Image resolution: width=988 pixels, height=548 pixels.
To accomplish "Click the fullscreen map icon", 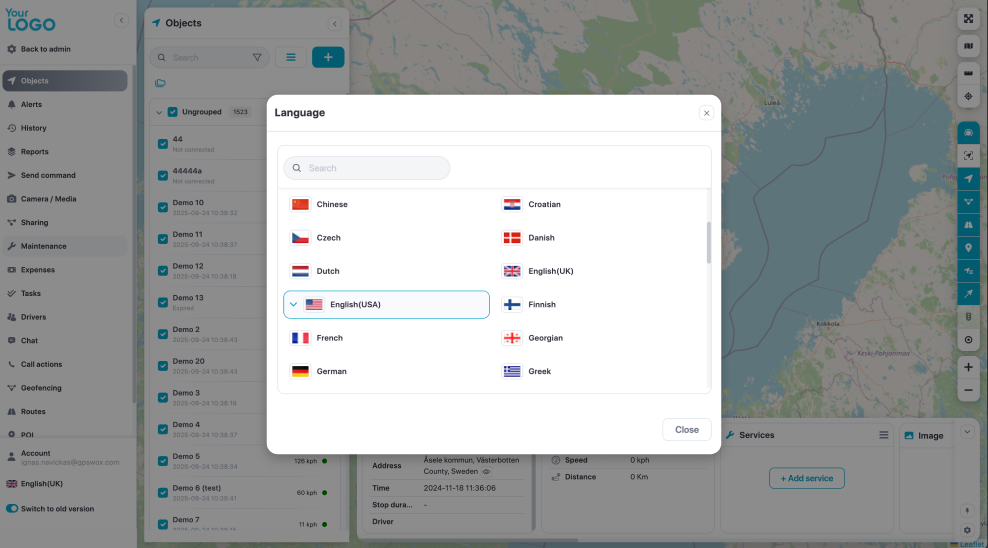I will point(968,19).
